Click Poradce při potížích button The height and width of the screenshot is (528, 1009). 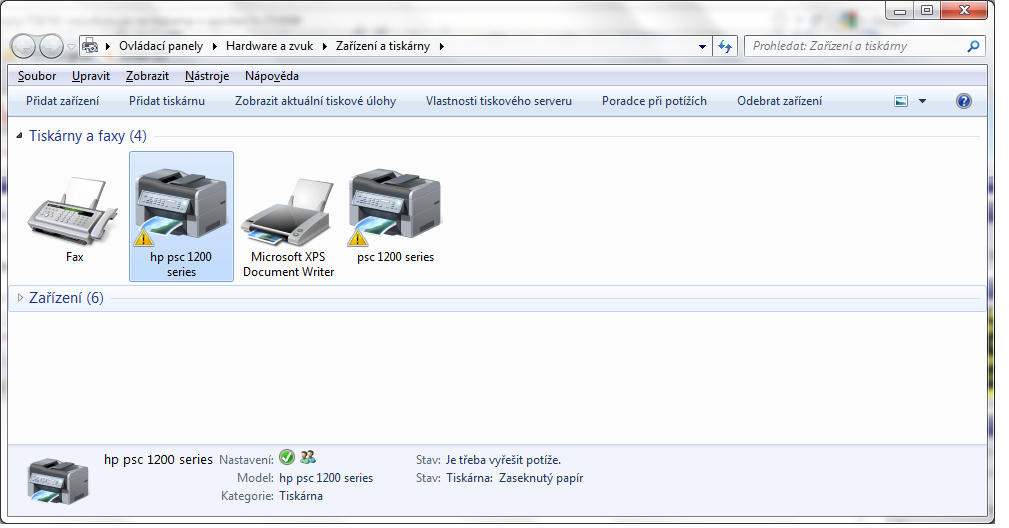[x=654, y=101]
